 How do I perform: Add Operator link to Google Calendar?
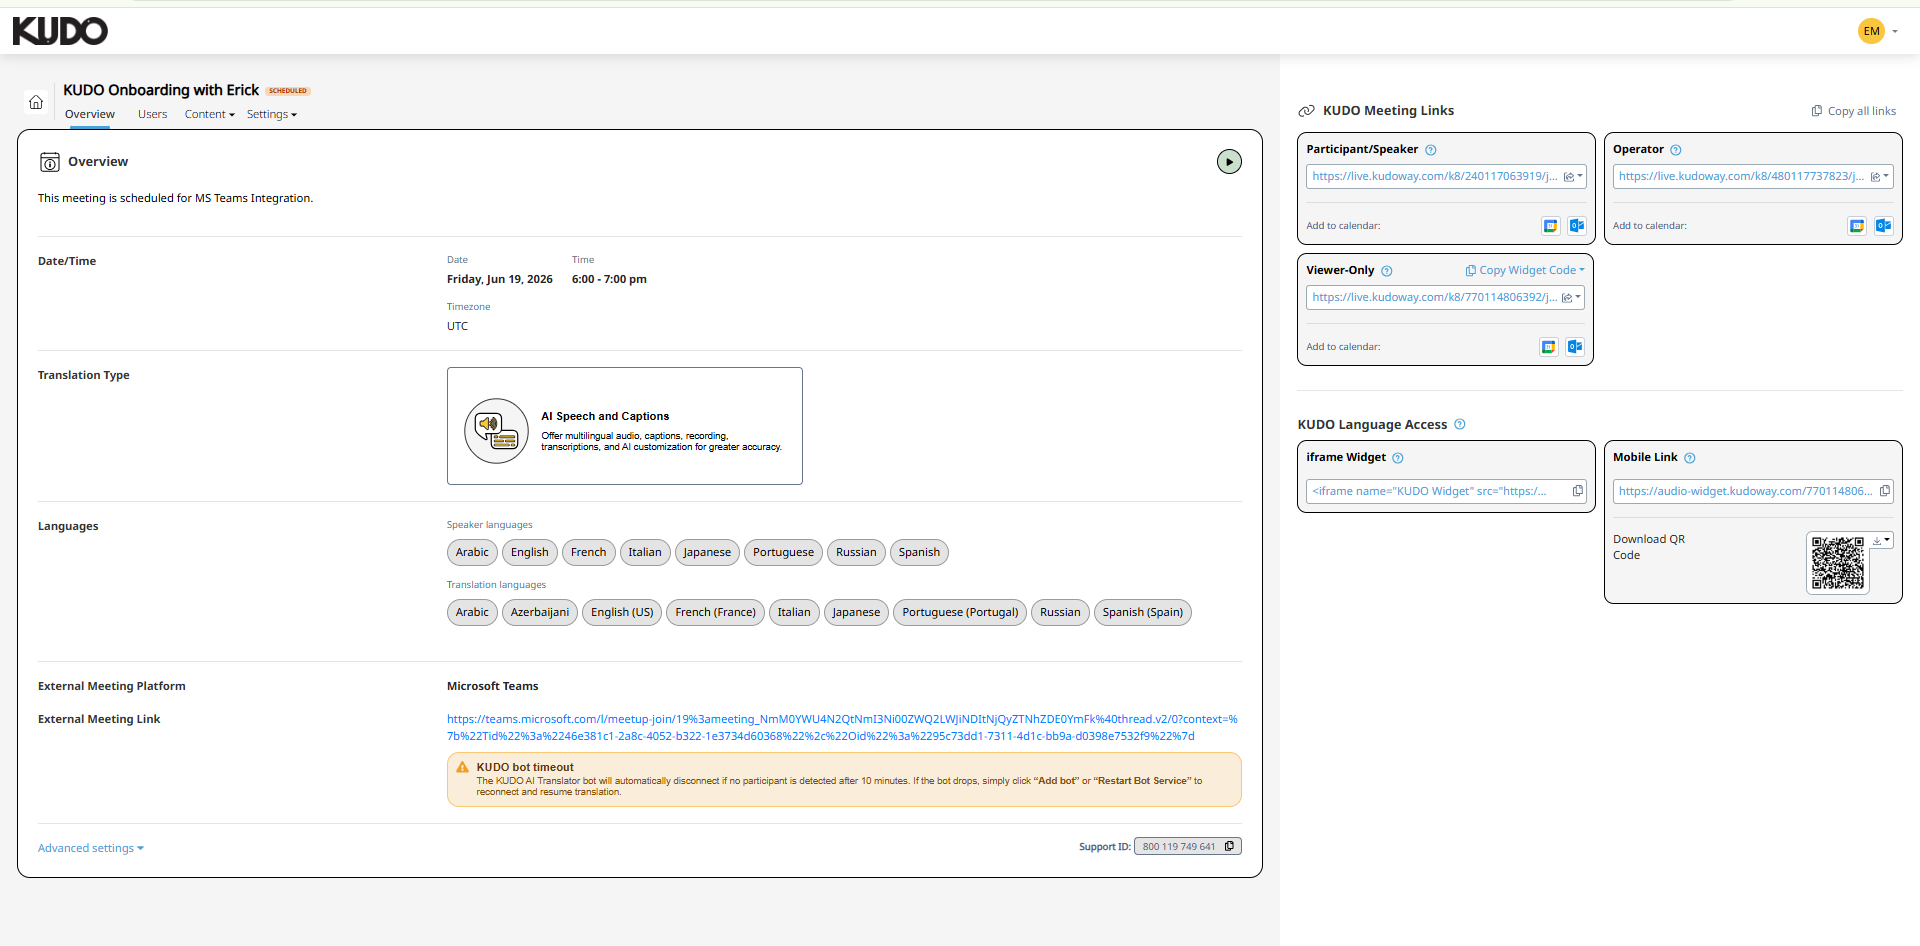[x=1857, y=226]
